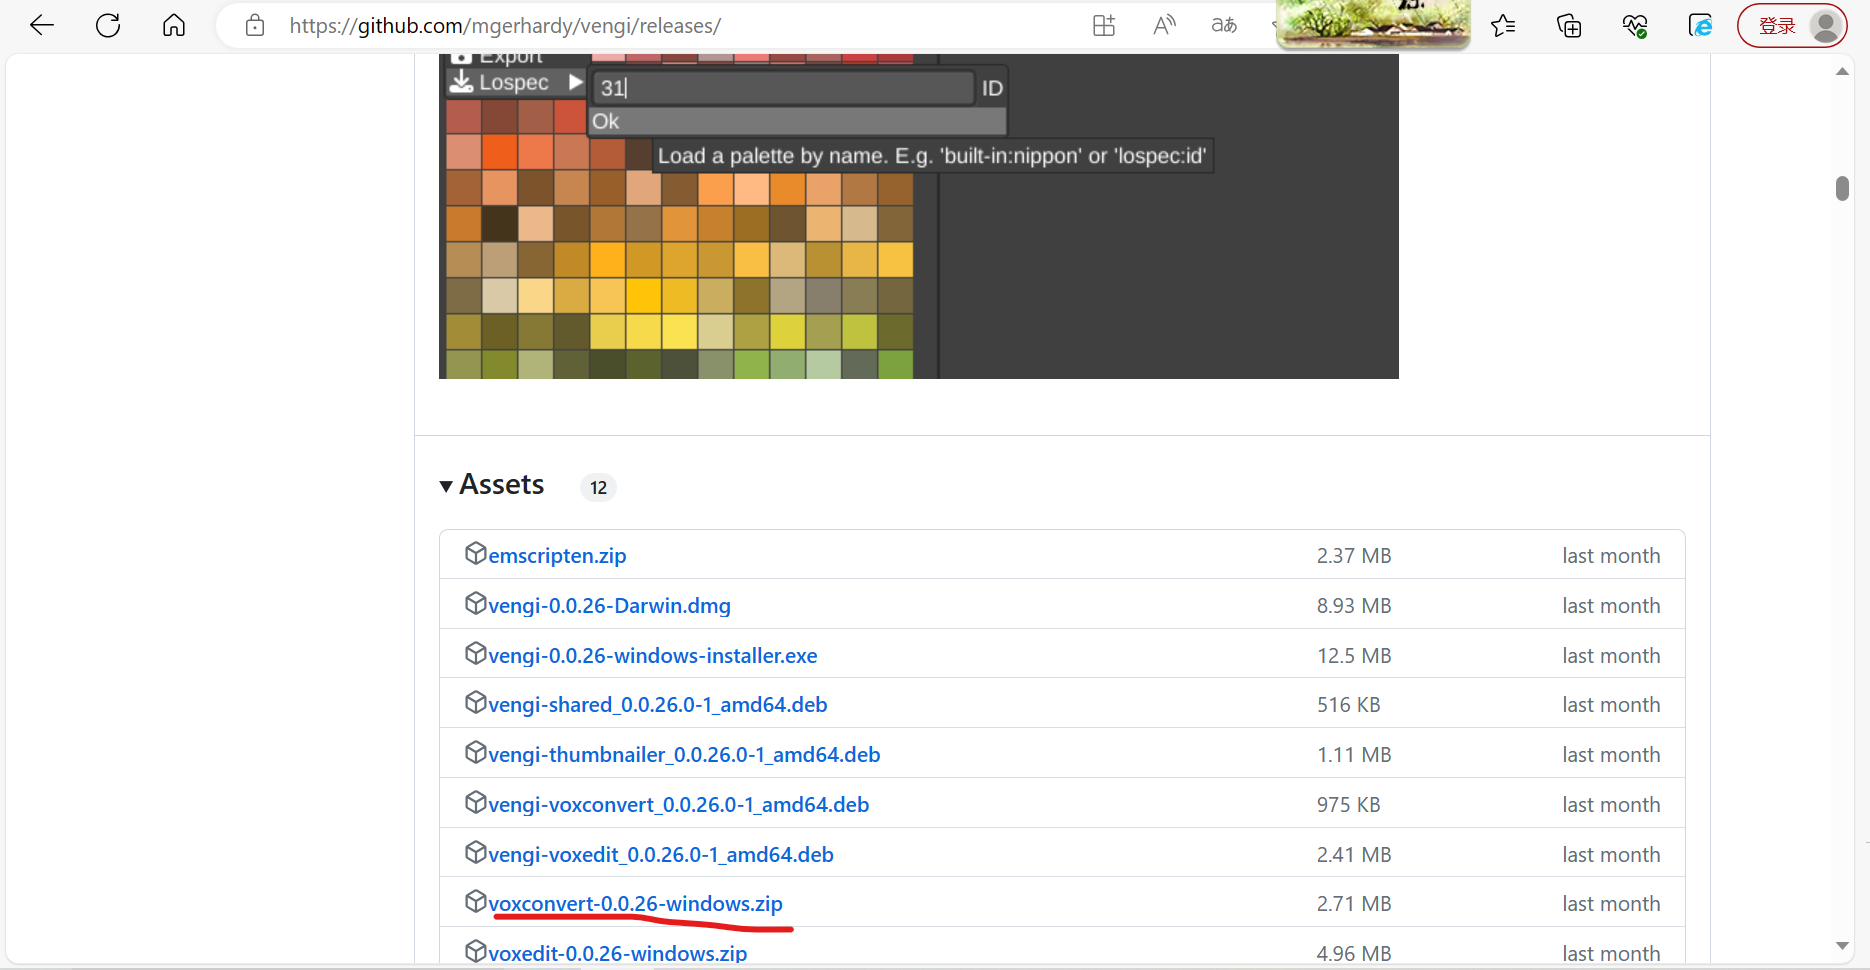1870x970 pixels.
Task: Click the Assets count badge showing 12
Action: tap(598, 487)
